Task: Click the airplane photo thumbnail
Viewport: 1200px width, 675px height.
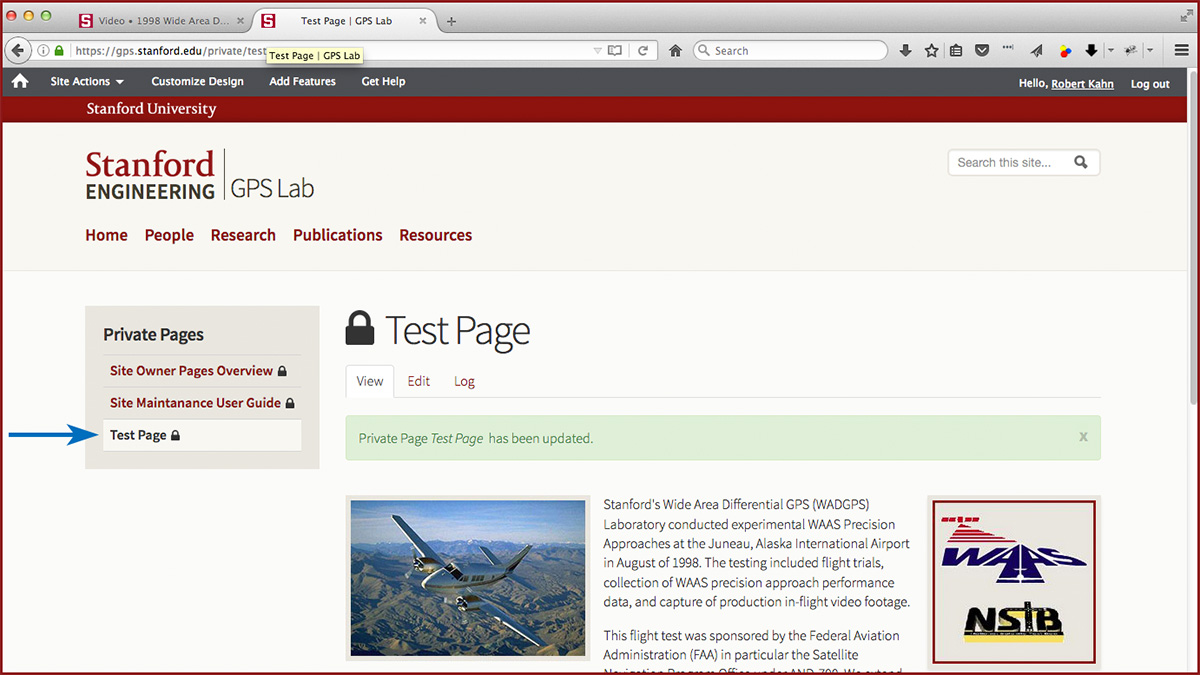Action: [468, 578]
